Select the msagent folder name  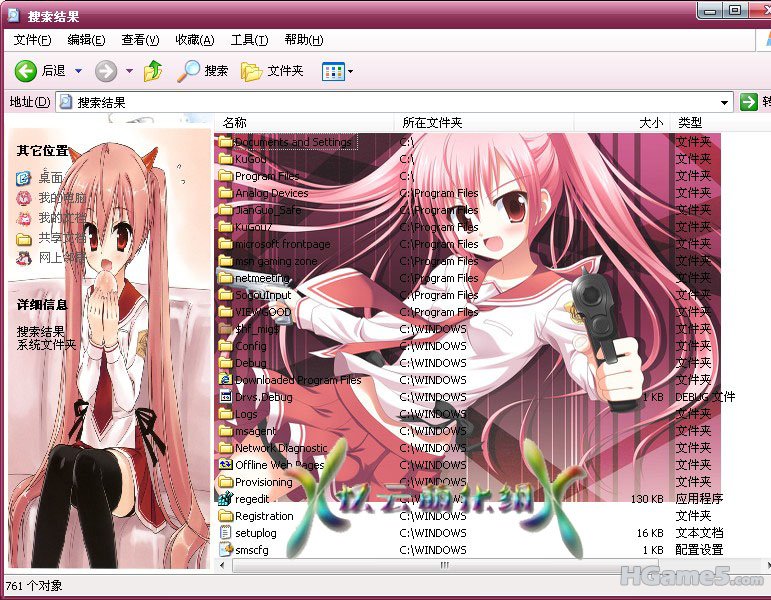(x=255, y=431)
